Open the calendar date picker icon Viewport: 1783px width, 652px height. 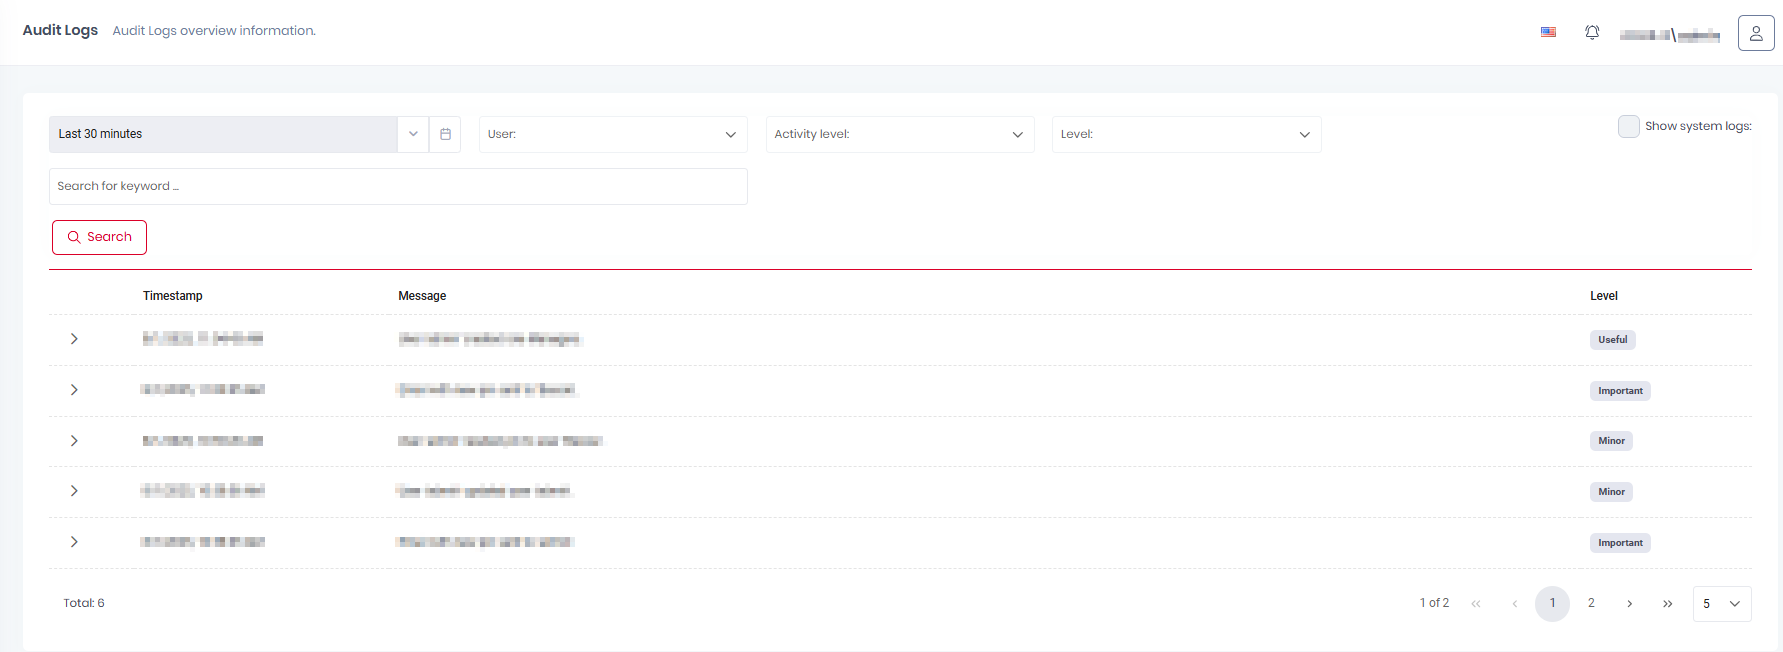445,134
